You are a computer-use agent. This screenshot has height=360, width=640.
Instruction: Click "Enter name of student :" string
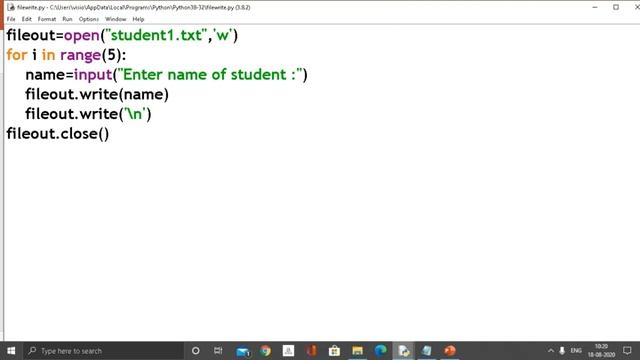[x=210, y=75]
